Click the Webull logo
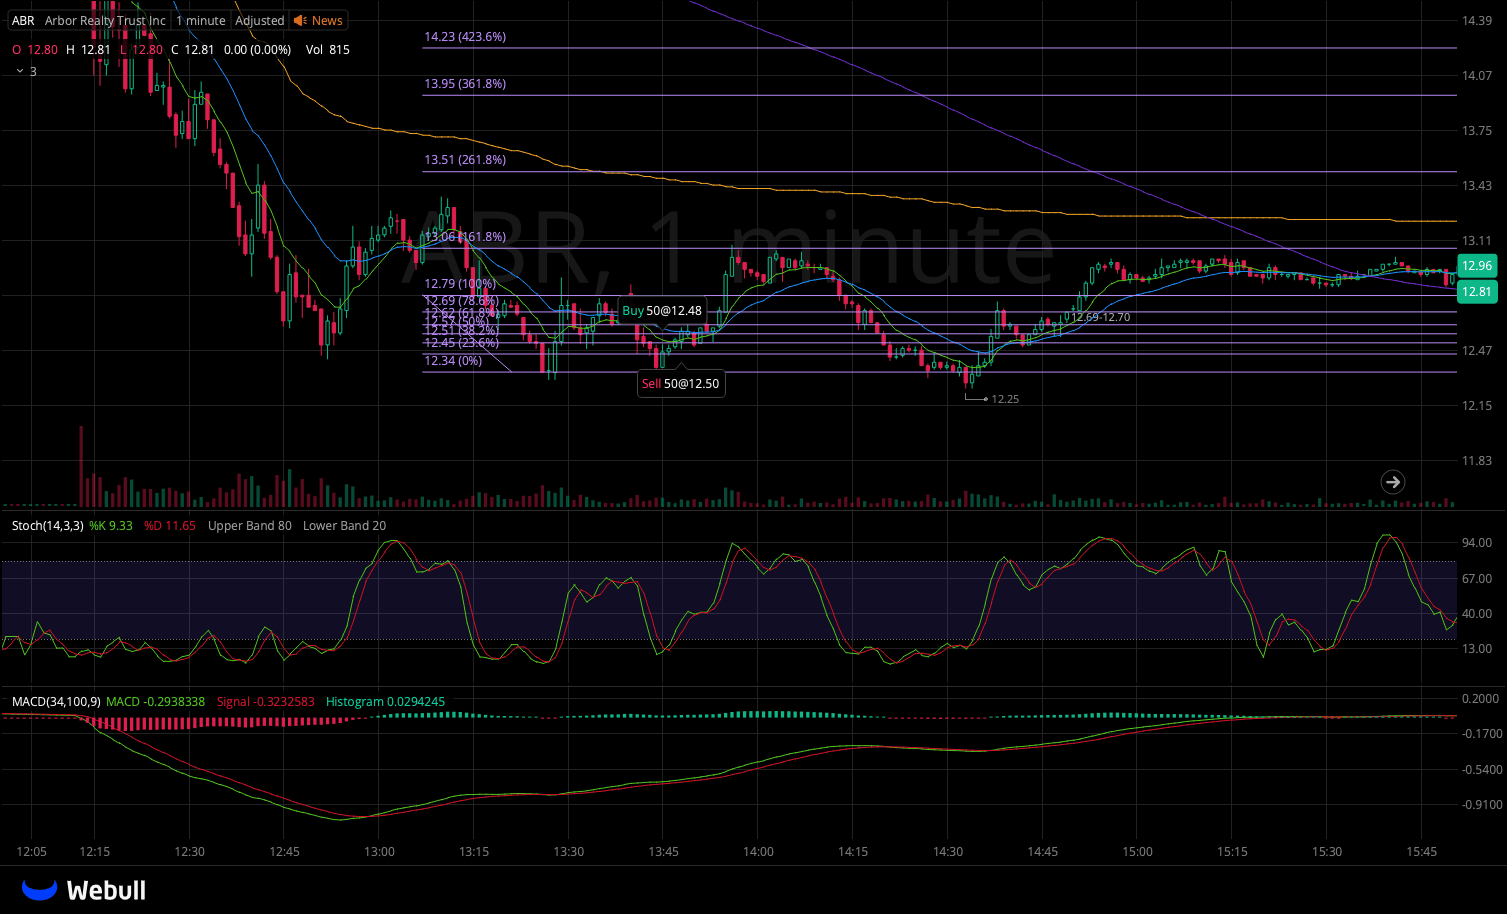The width and height of the screenshot is (1507, 914). 84,890
